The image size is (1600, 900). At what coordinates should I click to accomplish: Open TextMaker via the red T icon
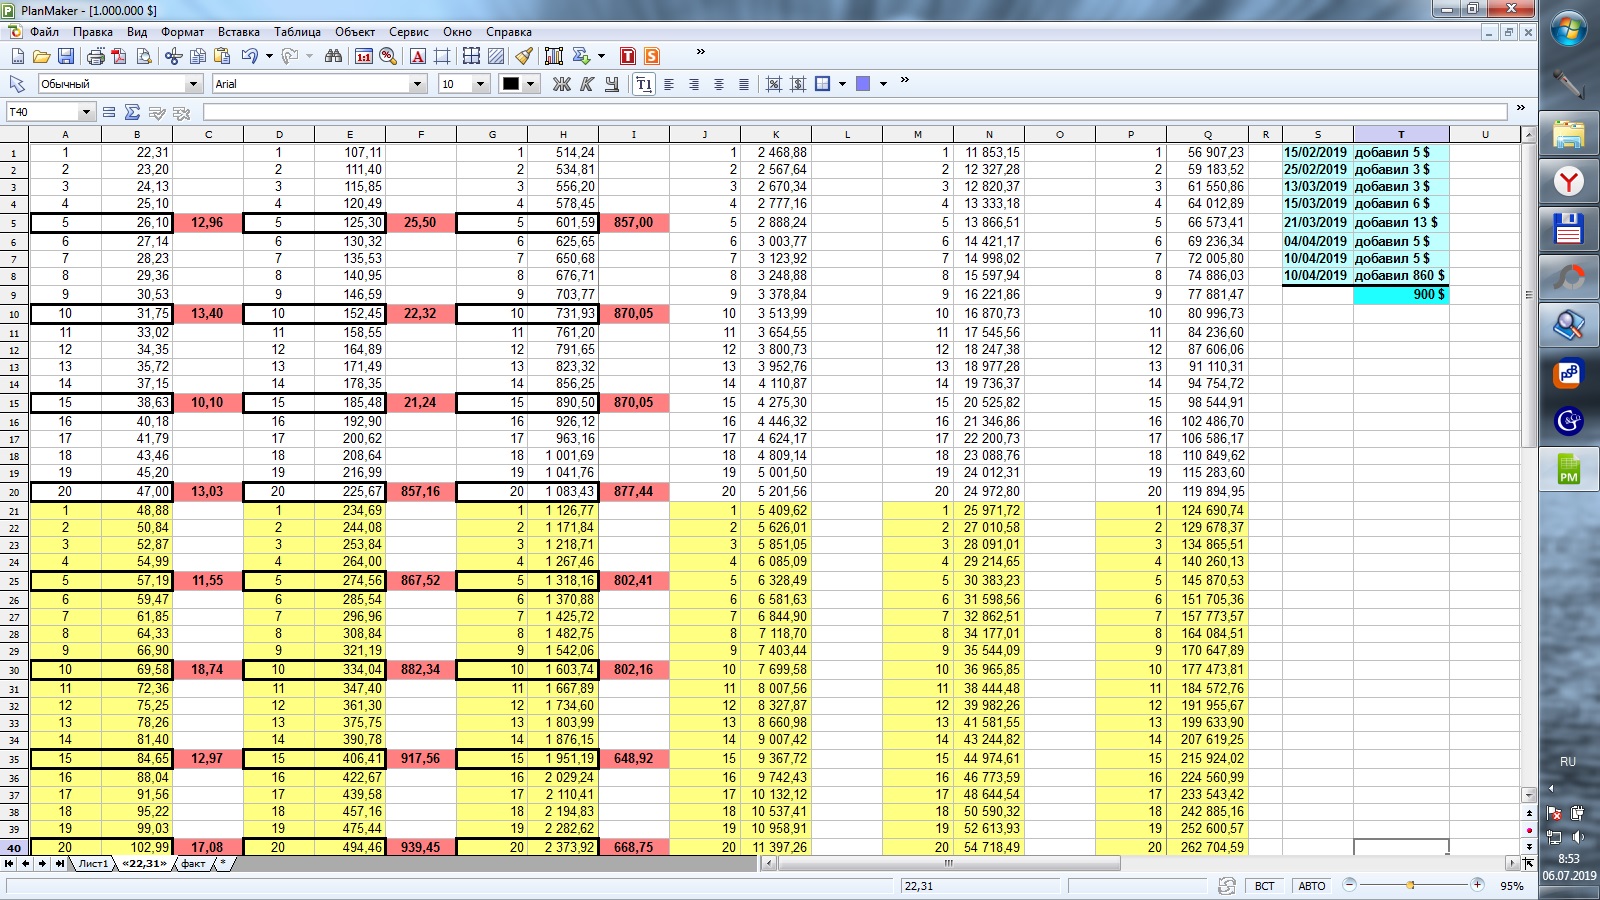click(628, 56)
